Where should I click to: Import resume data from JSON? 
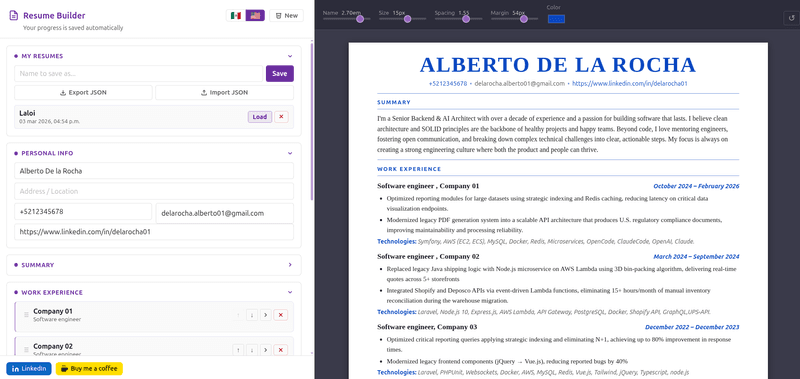(x=224, y=93)
